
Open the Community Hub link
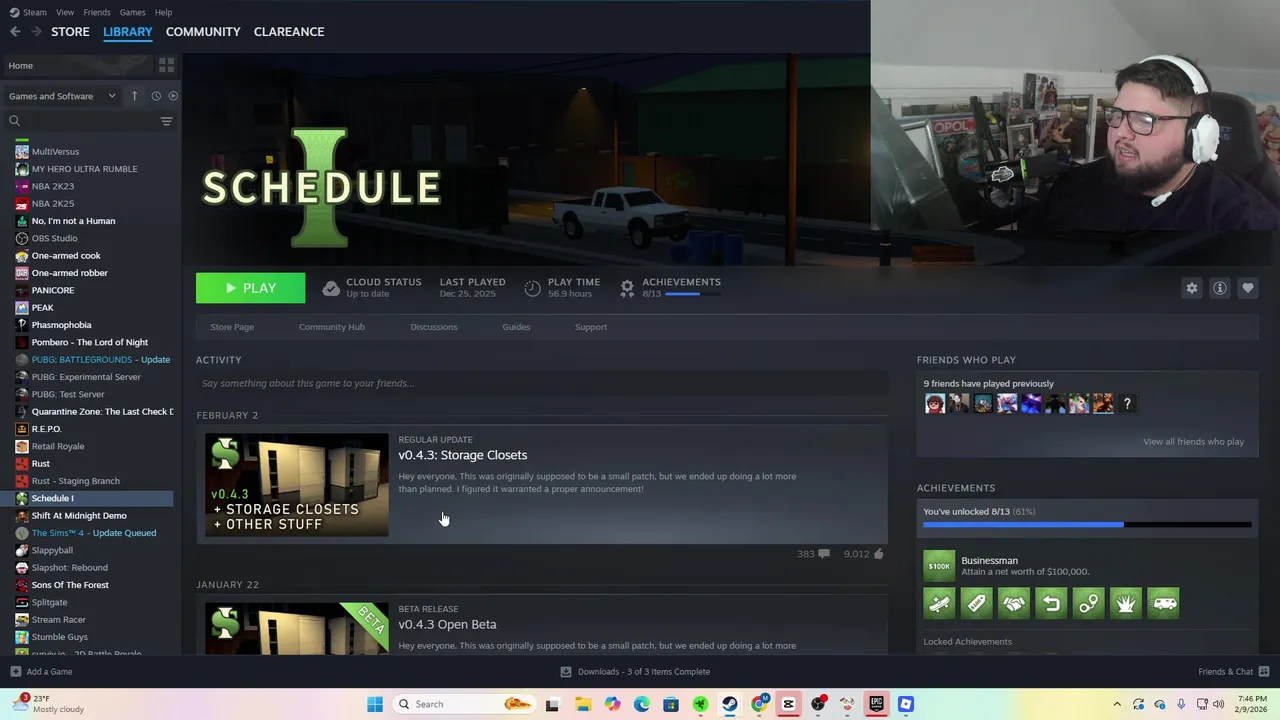click(x=332, y=327)
